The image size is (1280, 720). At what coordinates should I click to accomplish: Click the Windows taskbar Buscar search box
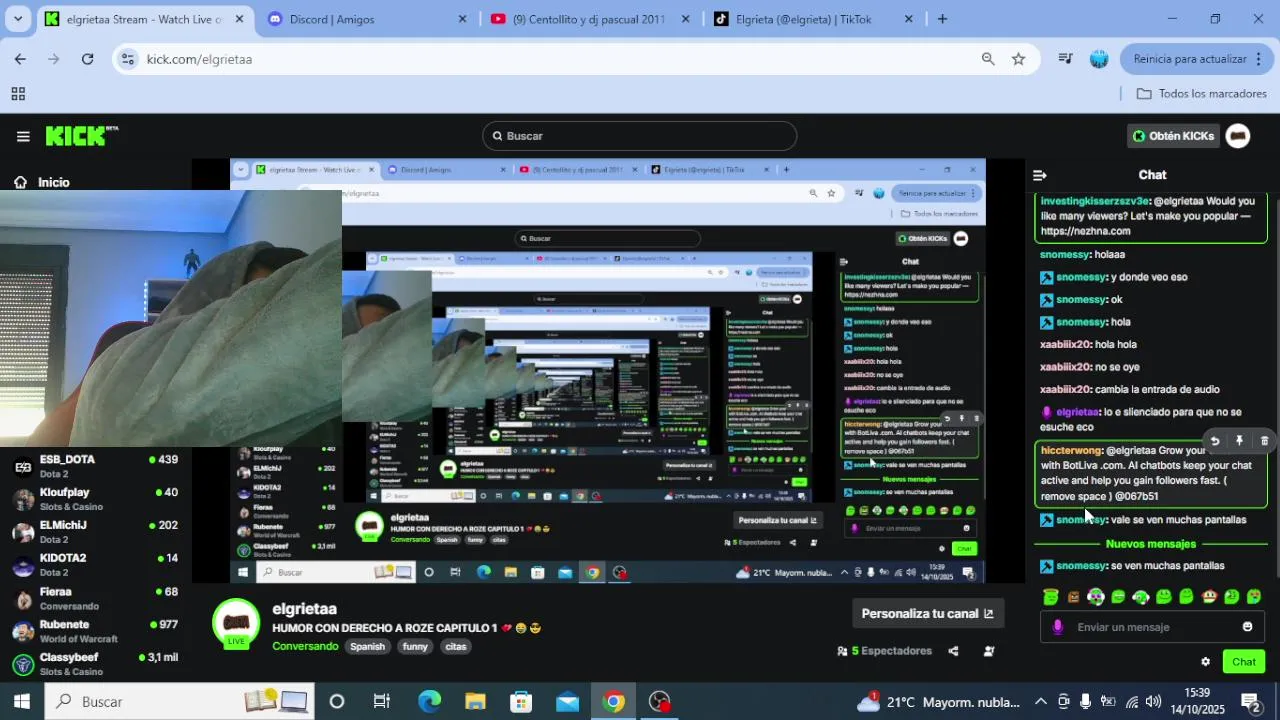point(180,702)
